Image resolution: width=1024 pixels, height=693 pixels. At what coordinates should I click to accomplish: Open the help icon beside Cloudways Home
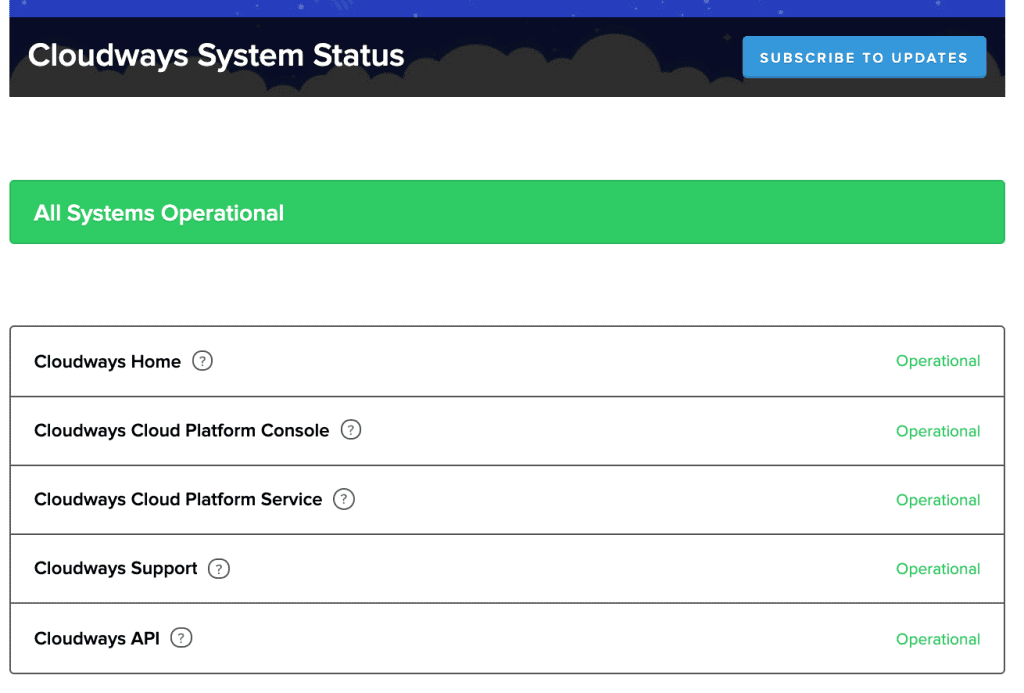[x=202, y=361]
